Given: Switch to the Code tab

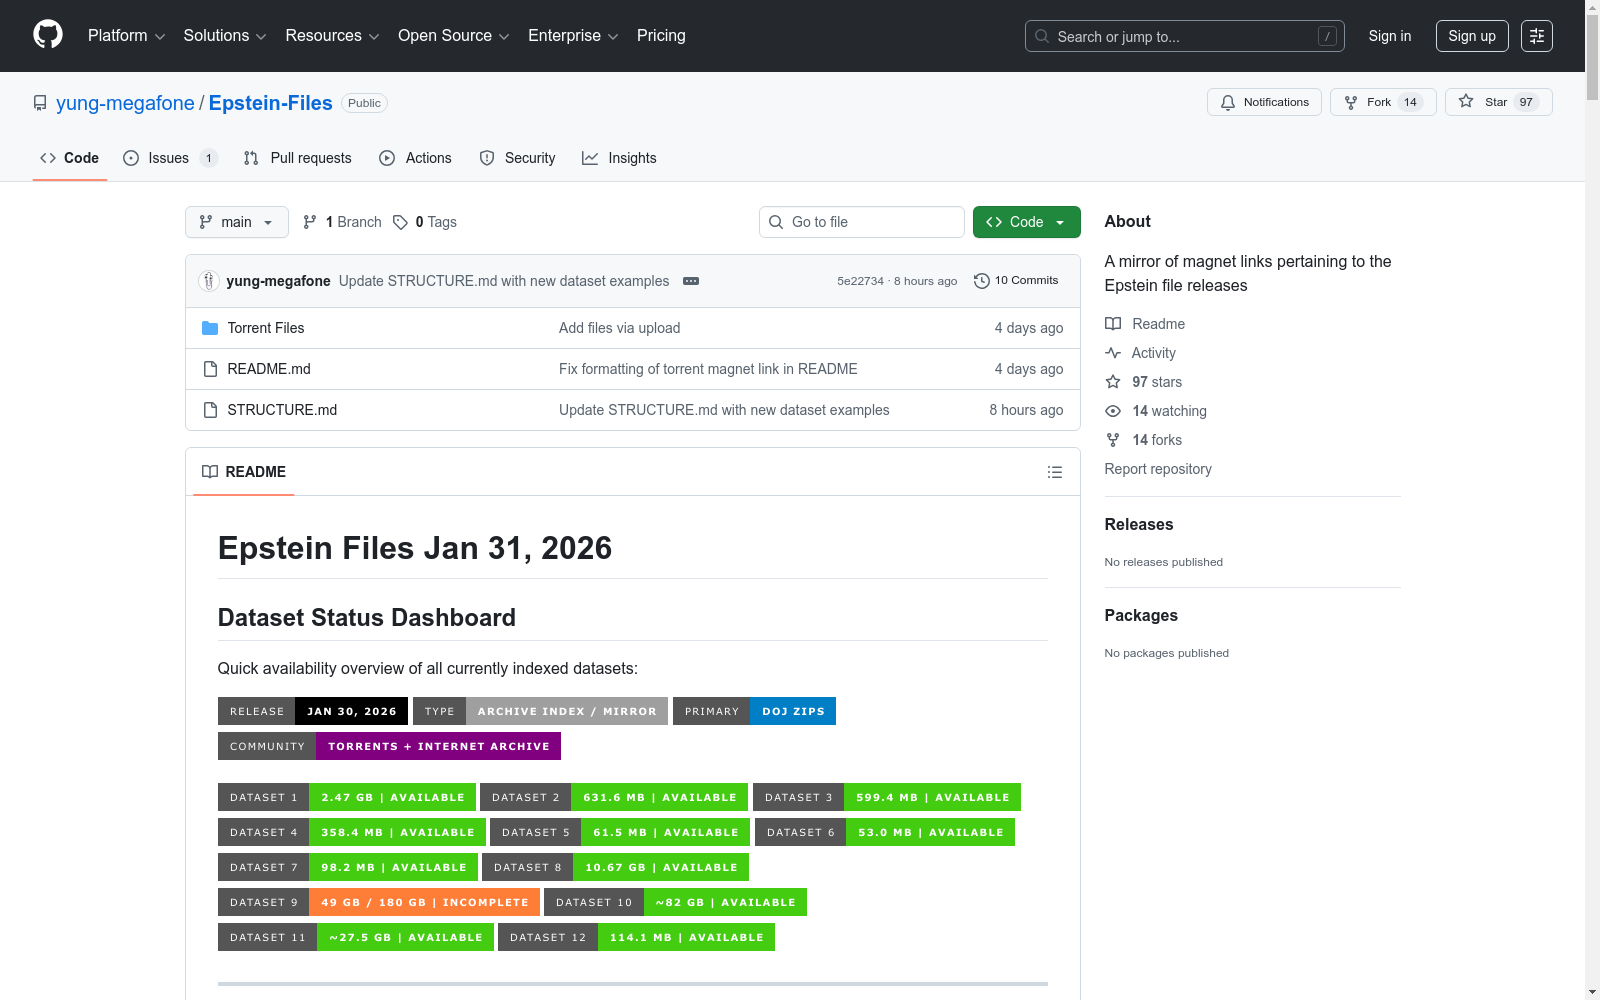Looking at the screenshot, I should click(x=70, y=158).
